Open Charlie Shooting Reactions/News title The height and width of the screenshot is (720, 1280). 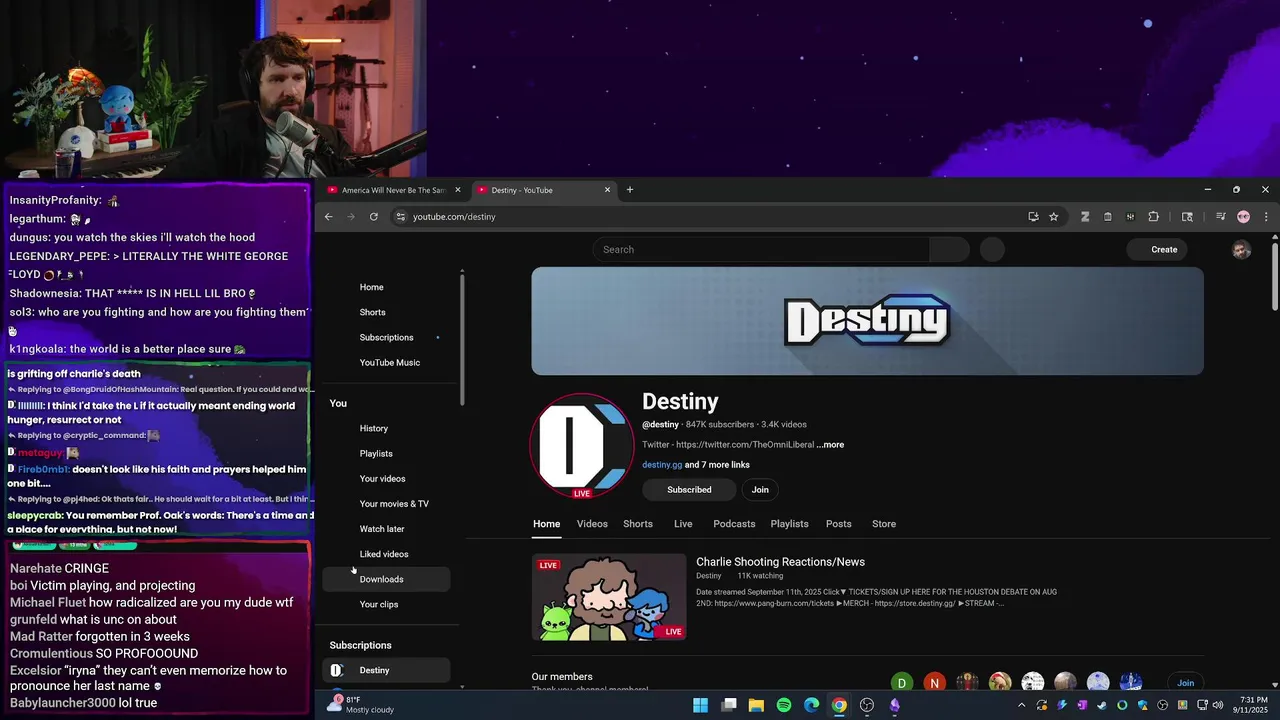pyautogui.click(x=780, y=562)
